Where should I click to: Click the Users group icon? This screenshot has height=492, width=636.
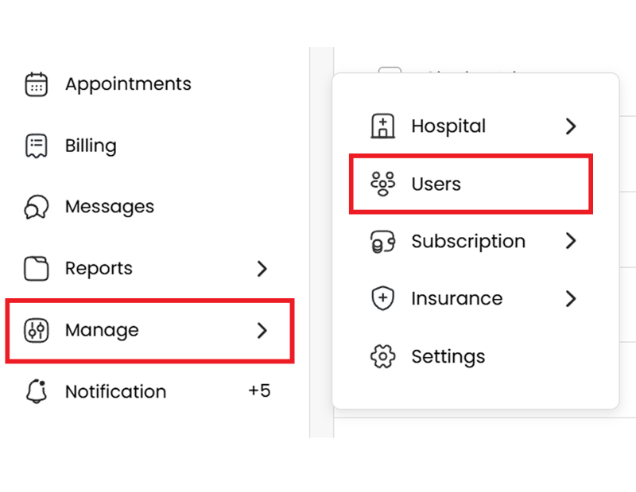[x=383, y=184]
